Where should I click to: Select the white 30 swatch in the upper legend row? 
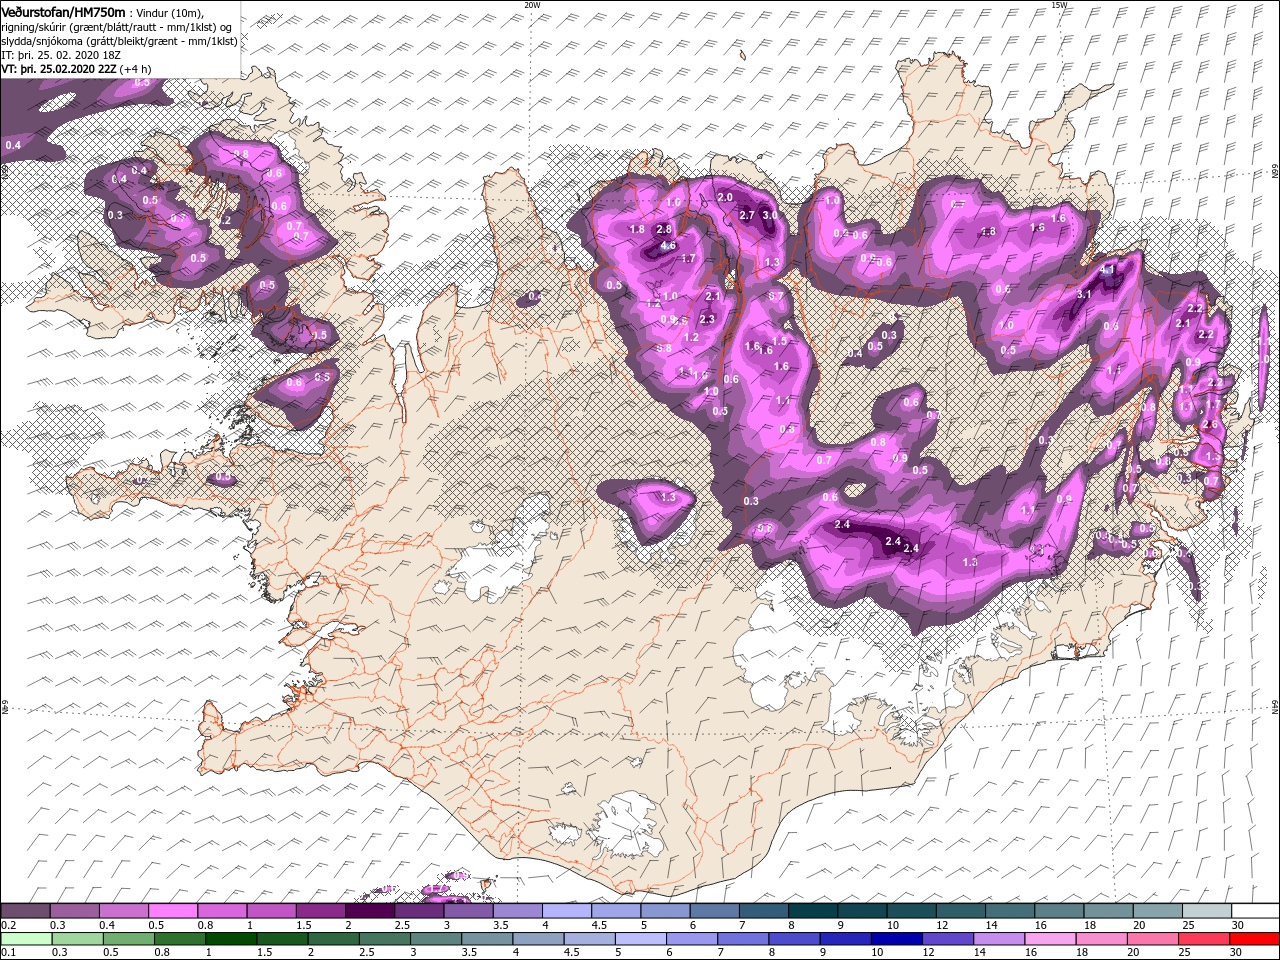(x=1255, y=911)
